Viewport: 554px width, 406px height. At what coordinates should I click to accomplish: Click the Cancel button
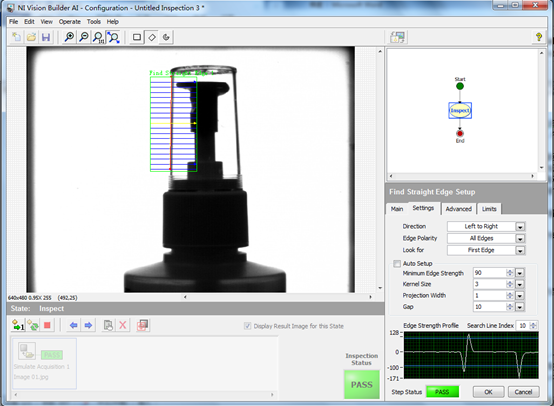pyautogui.click(x=523, y=392)
